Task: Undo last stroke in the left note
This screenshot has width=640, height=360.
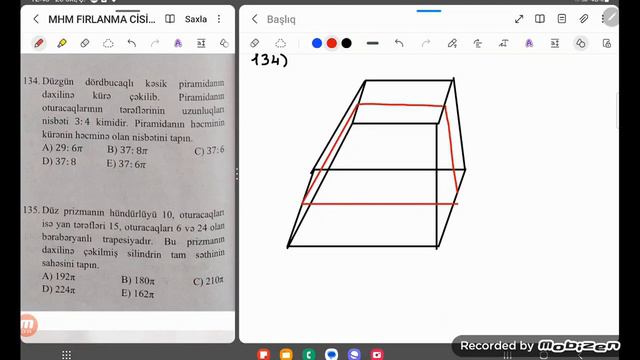Action: pos(131,43)
